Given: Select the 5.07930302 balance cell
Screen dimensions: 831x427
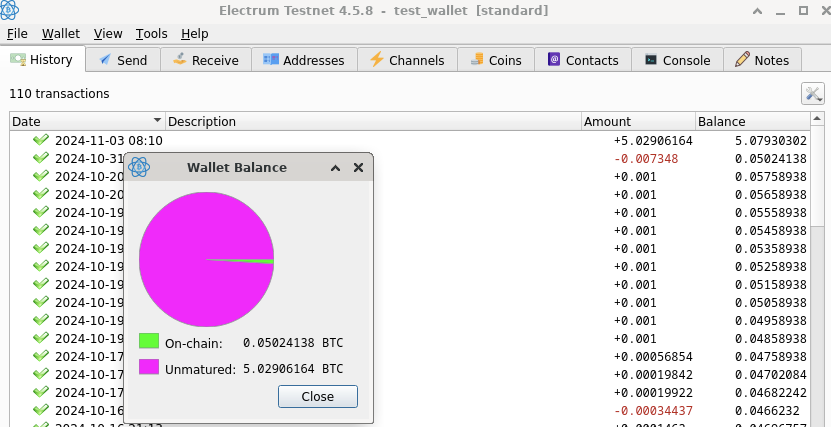Looking at the screenshot, I should point(771,141).
